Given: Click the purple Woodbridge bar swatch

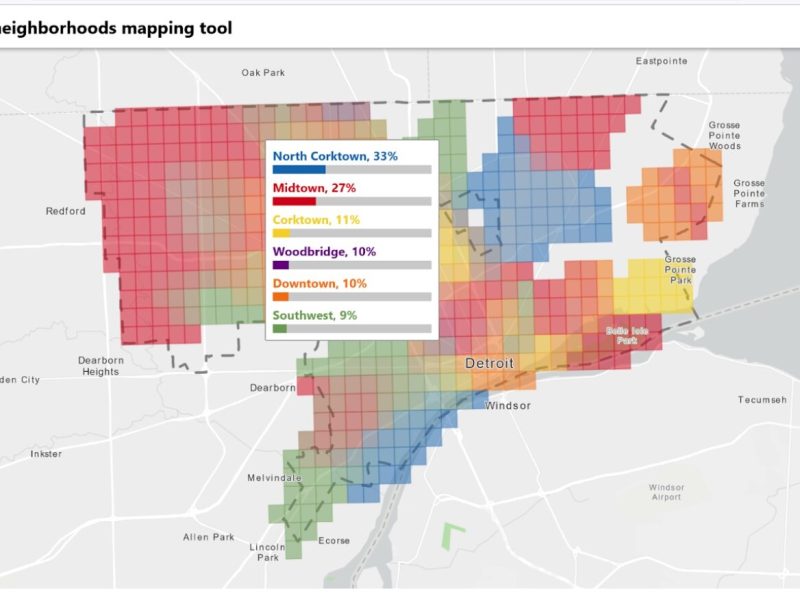Looking at the screenshot, I should (x=280, y=265).
